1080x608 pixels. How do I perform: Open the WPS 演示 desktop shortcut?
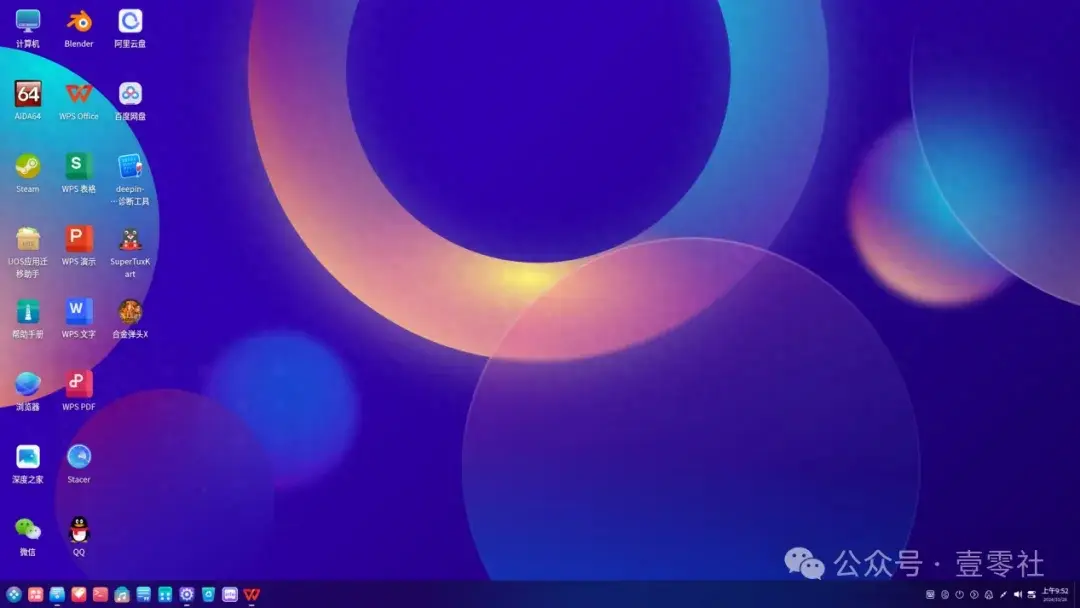click(79, 246)
